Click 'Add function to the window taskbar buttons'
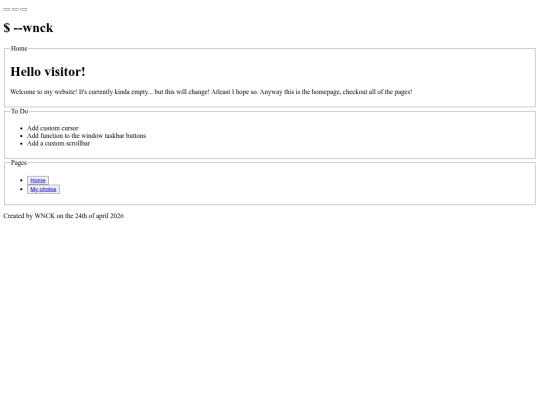Screen dimensions: 540x405 click(x=86, y=136)
